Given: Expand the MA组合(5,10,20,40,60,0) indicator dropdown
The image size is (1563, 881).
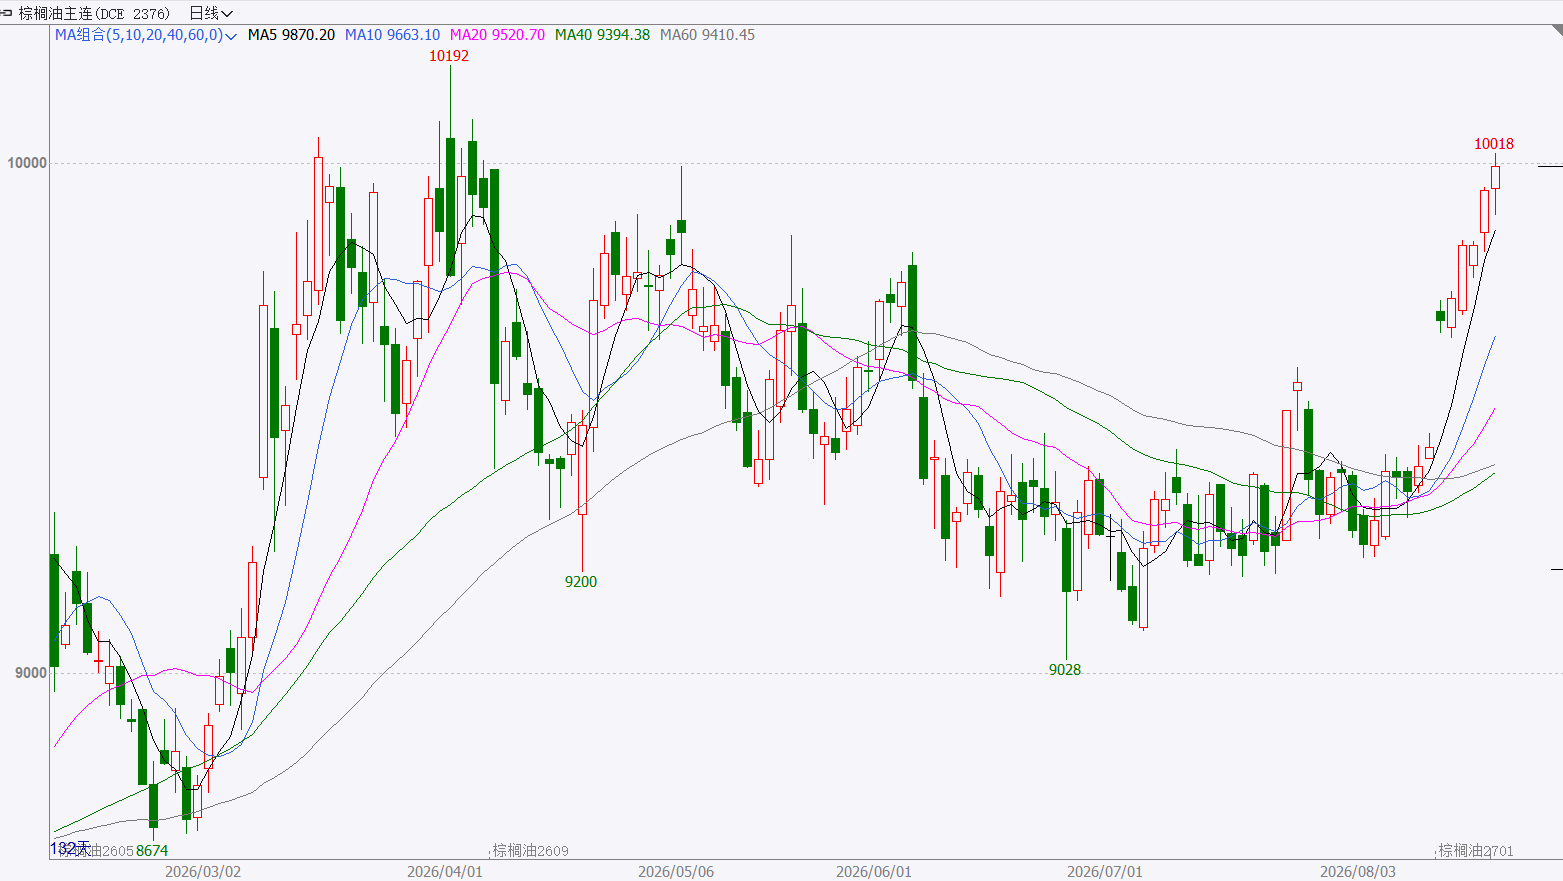Looking at the screenshot, I should click(x=146, y=35).
